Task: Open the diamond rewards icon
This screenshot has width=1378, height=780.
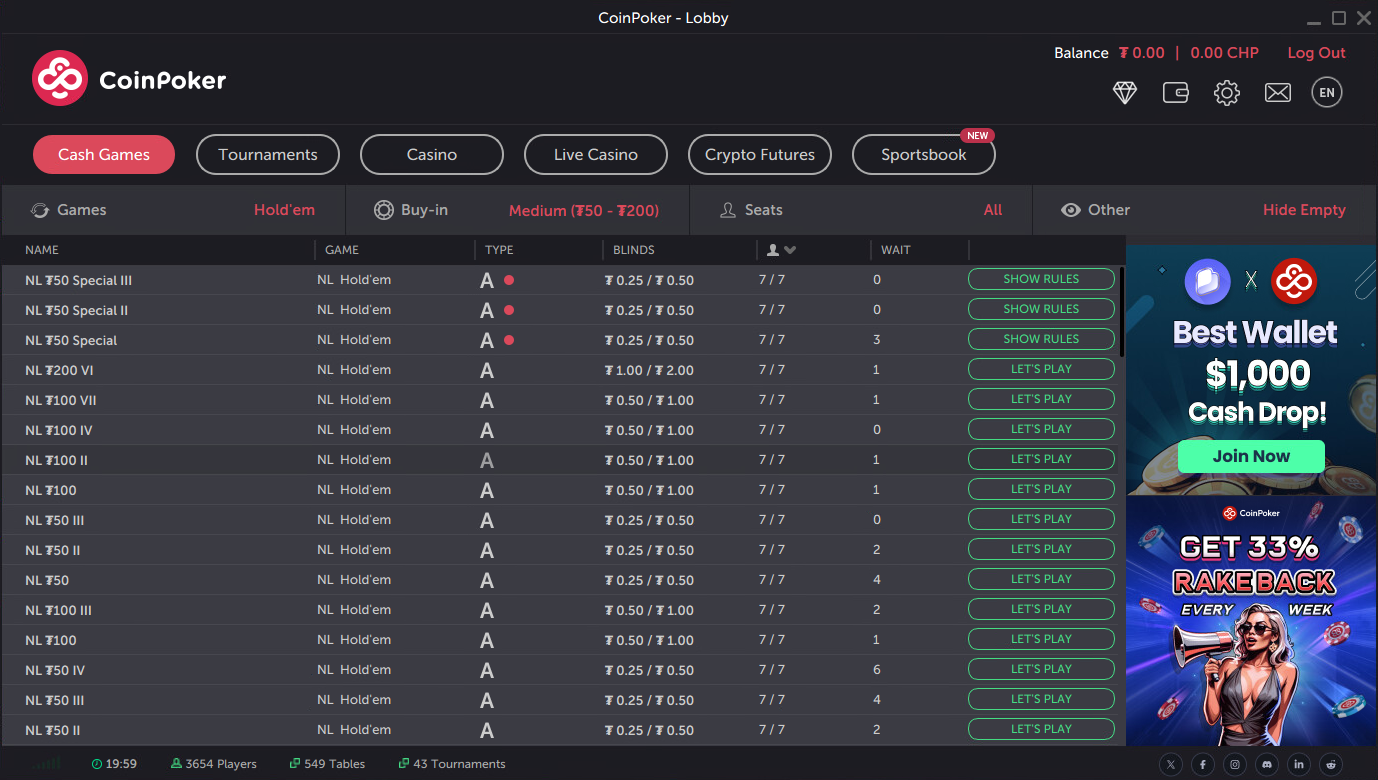Action: (x=1125, y=93)
